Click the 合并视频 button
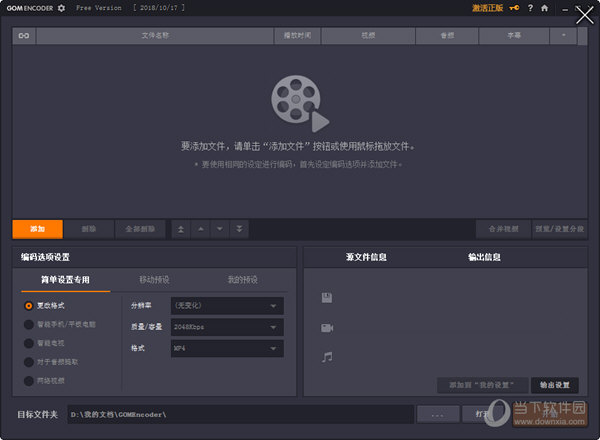 (504, 229)
